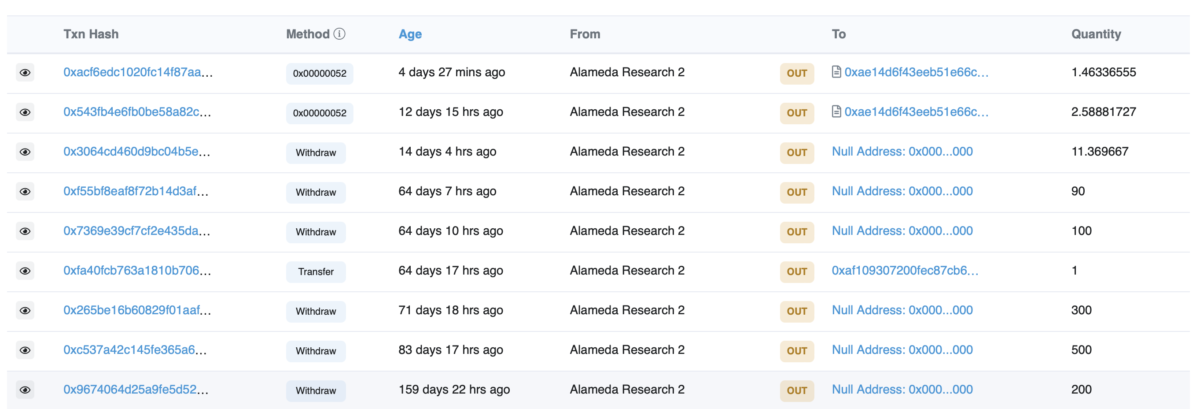Click Alameda Research 2 in the 71 days row
Image resolution: width=1200 pixels, height=409 pixels.
[x=627, y=311]
